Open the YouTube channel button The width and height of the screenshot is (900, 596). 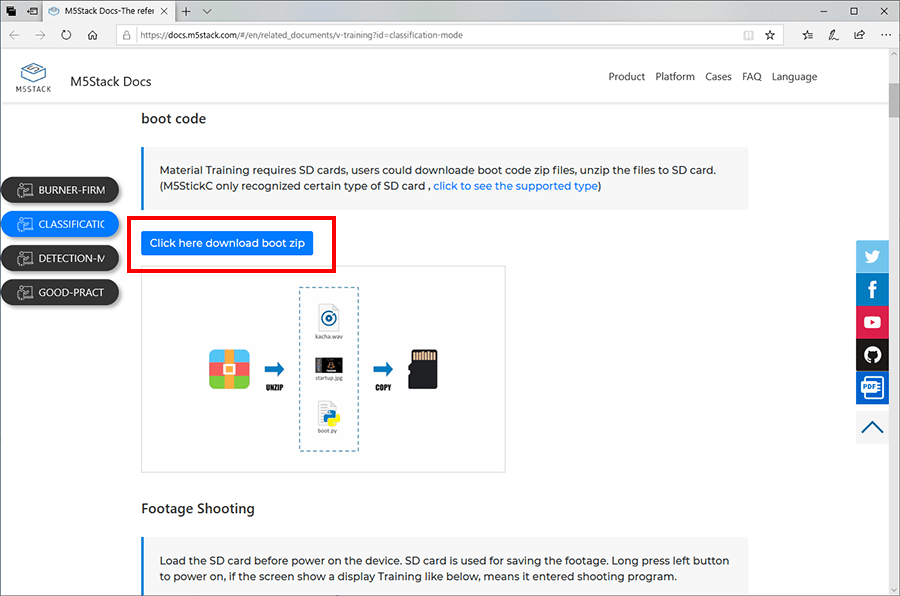pyautogui.click(x=872, y=322)
